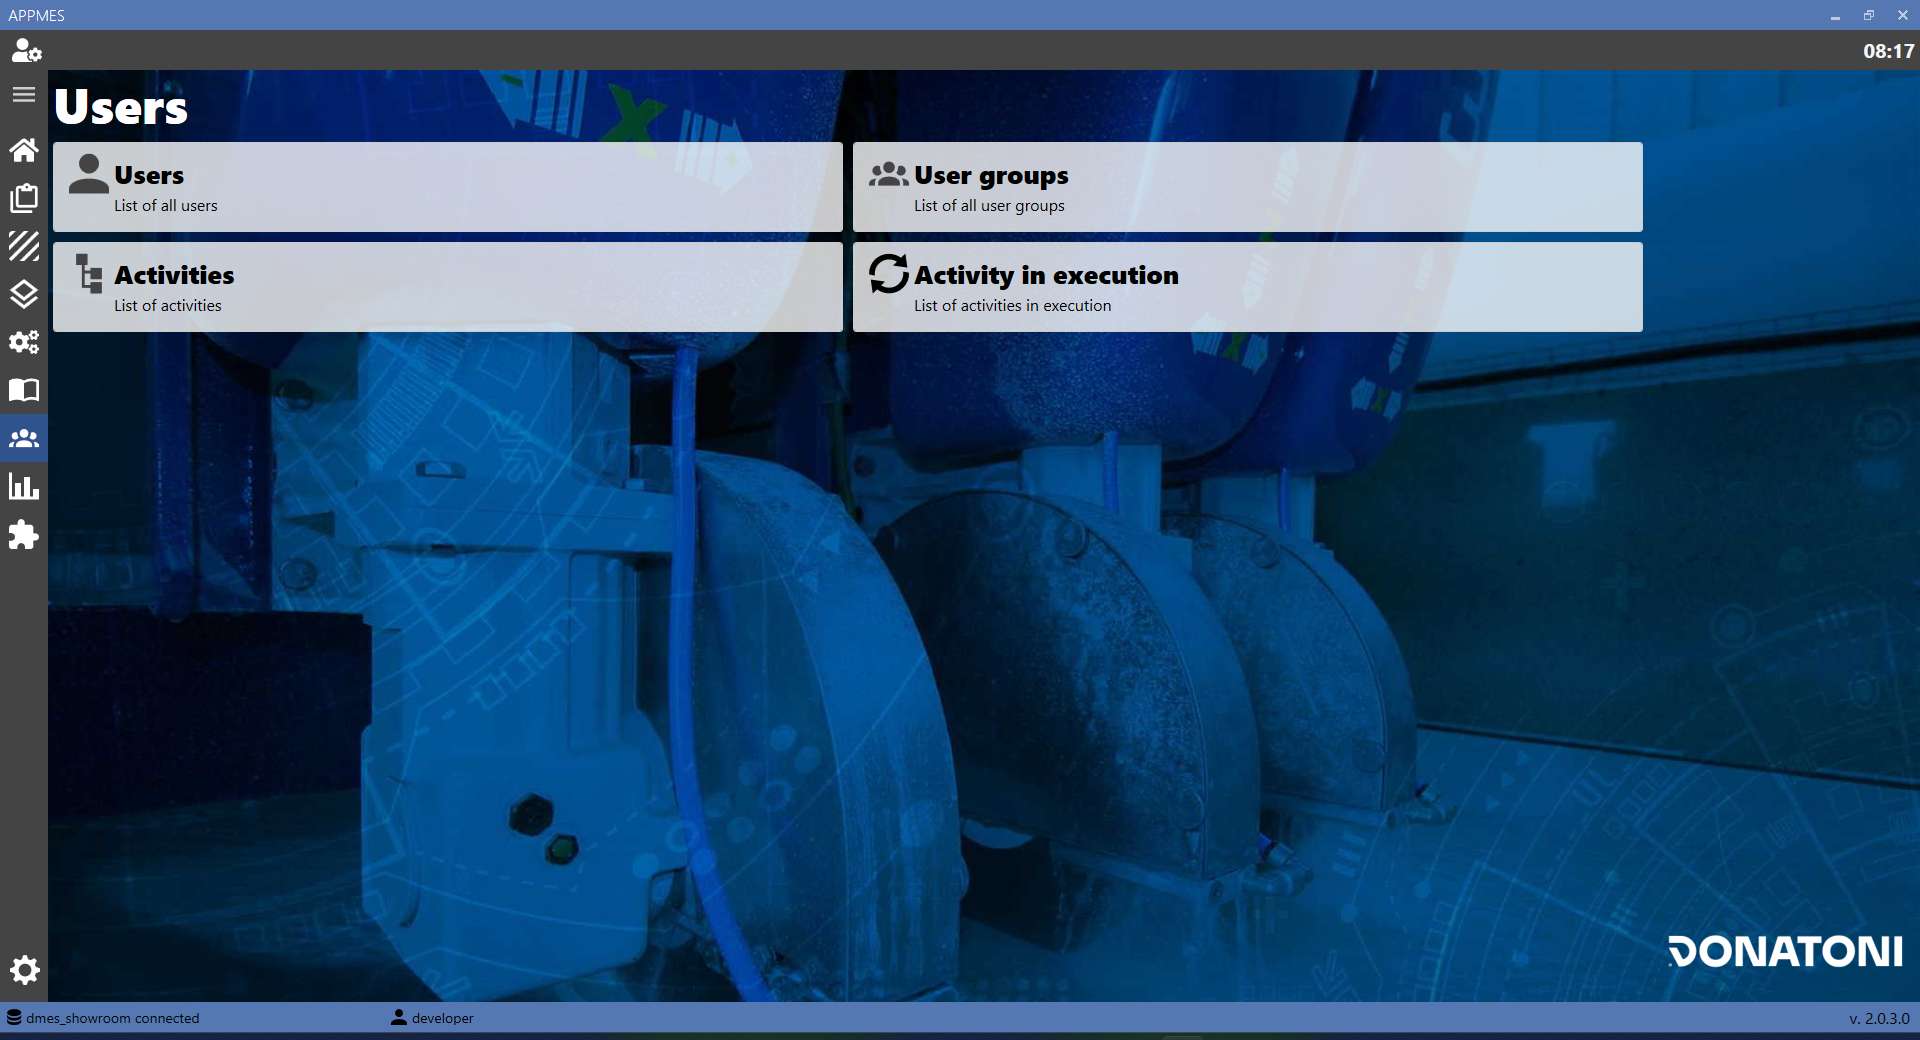The image size is (1920, 1040).
Task: Go to Home via the sidebar house icon
Action: 24,150
